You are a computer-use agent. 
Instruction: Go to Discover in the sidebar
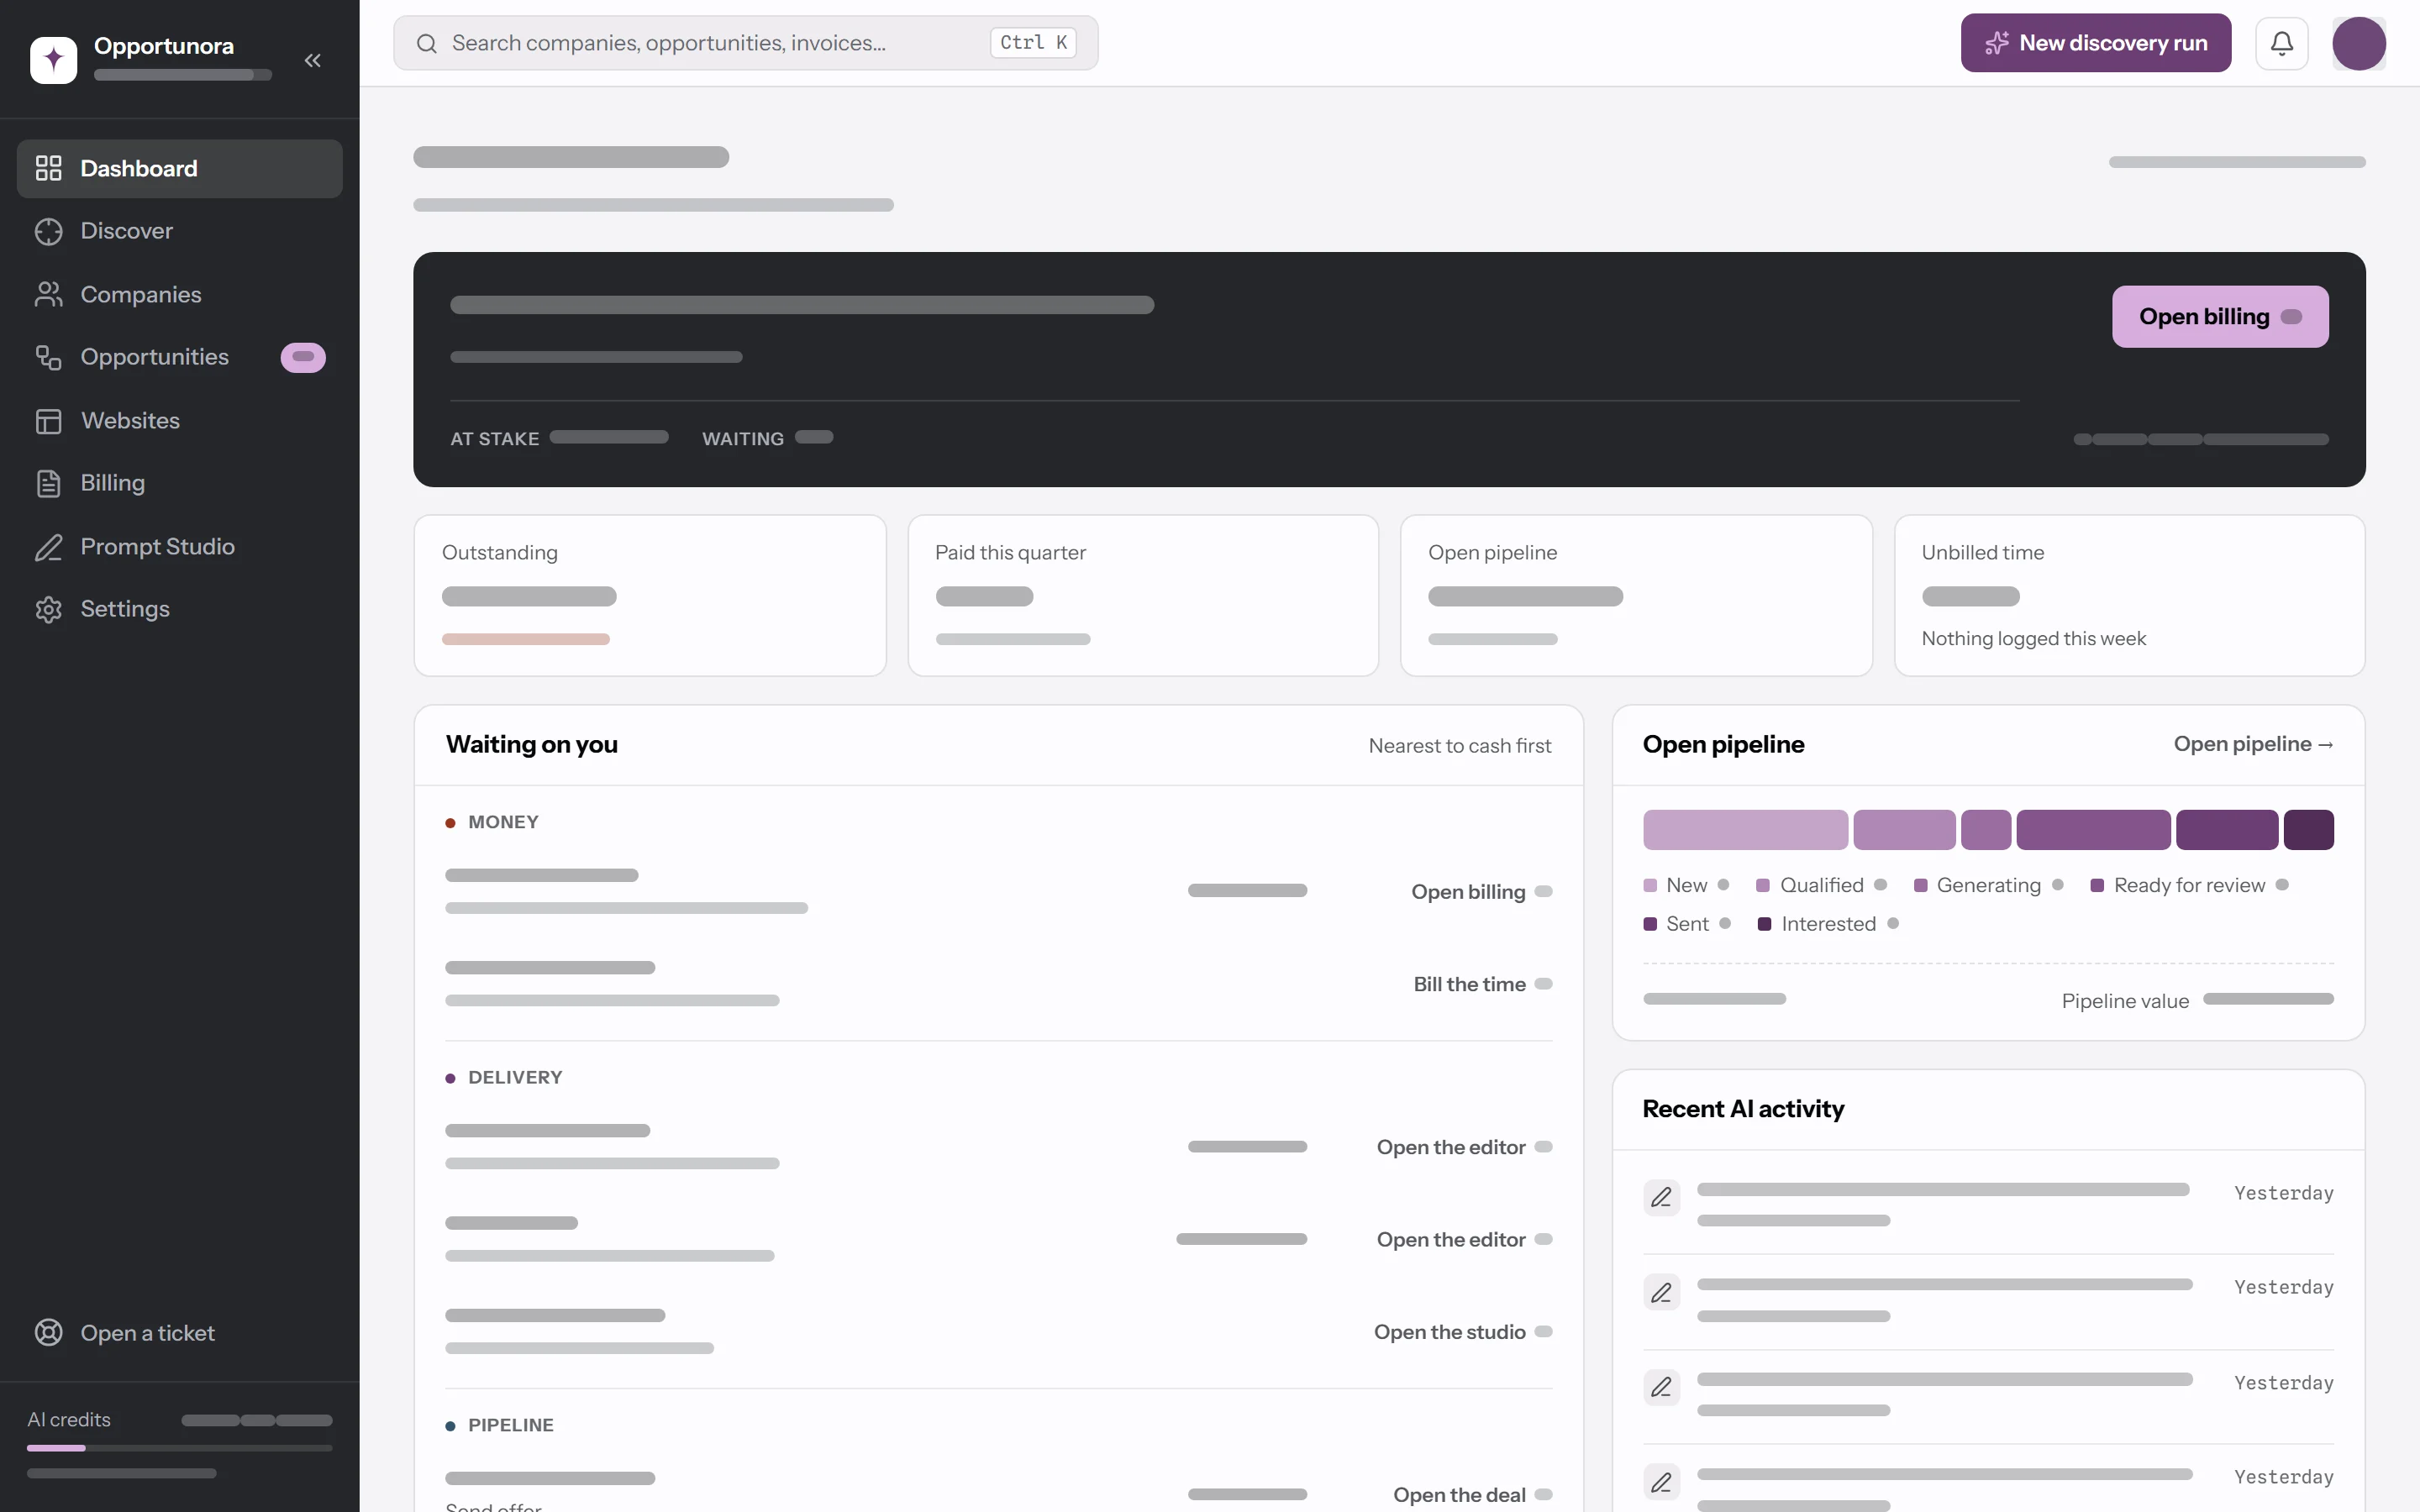pos(179,231)
